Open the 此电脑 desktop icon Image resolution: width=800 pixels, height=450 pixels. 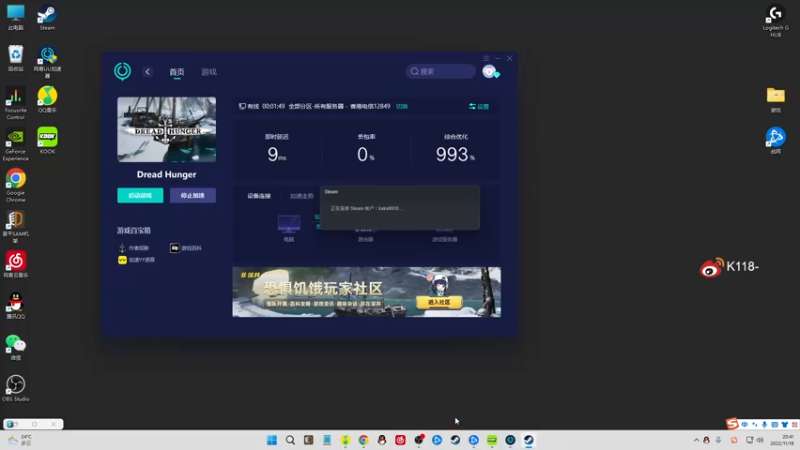16,17
